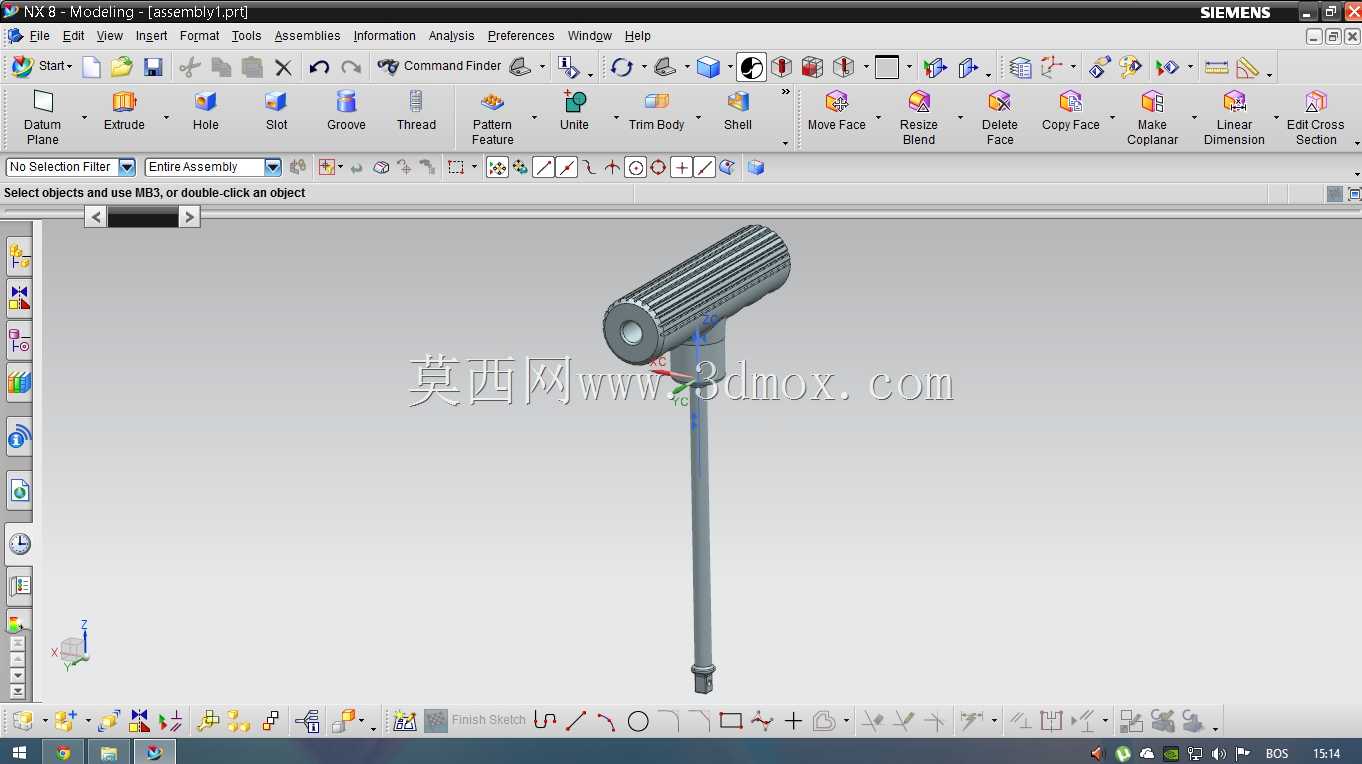Save the part with the floppy icon

coord(153,67)
